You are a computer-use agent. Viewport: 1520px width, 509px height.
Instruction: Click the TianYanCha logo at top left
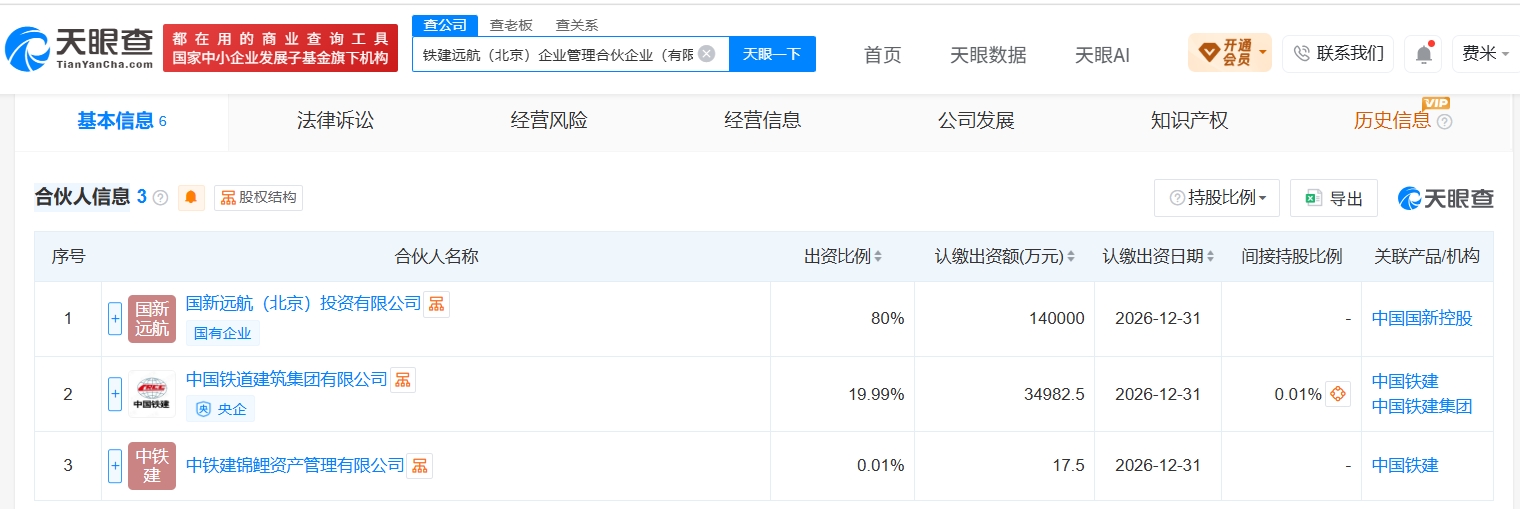[80, 48]
